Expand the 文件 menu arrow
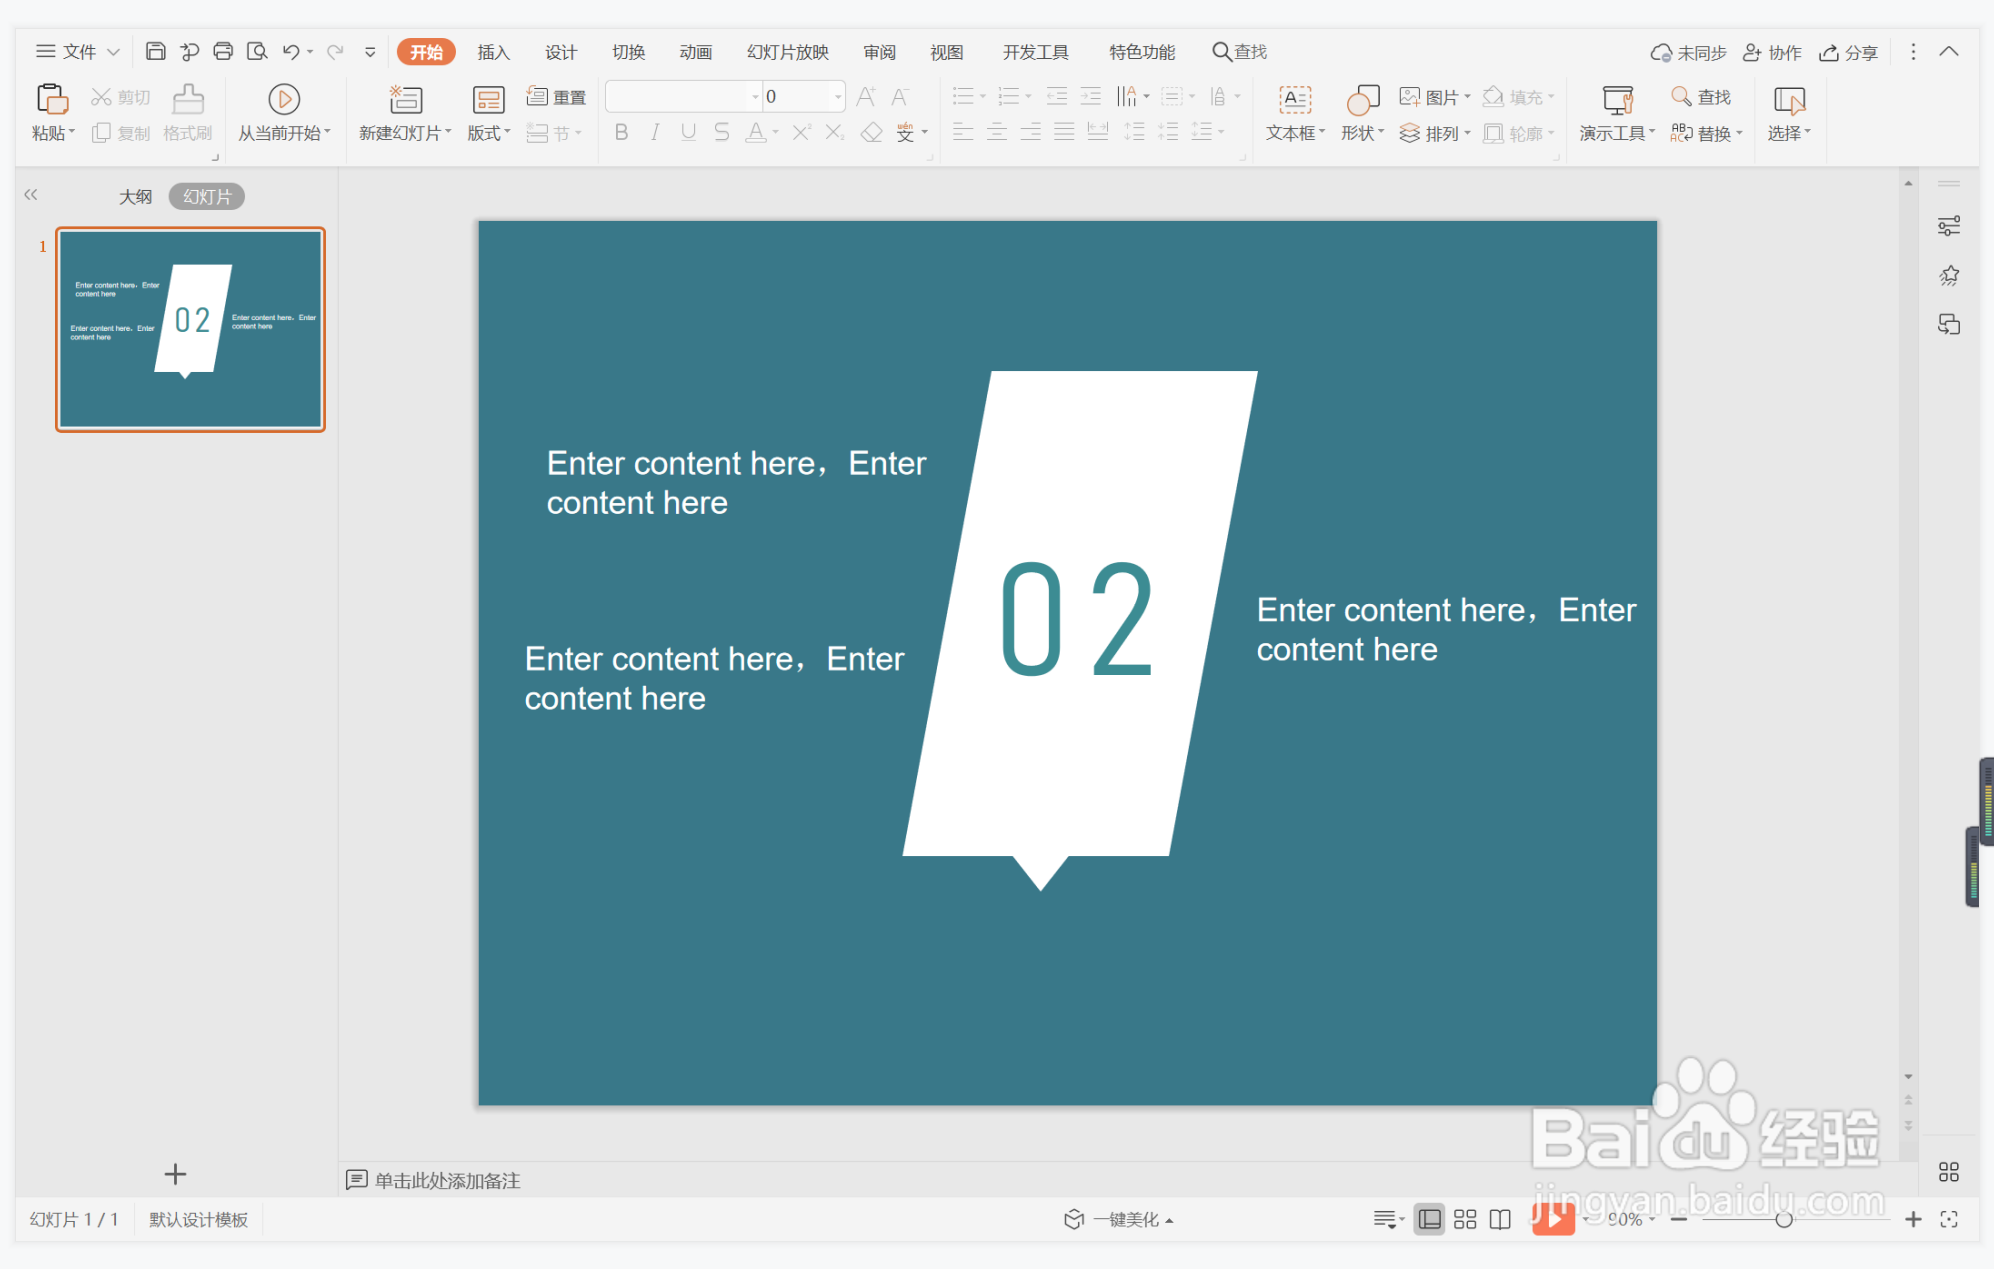 (113, 52)
